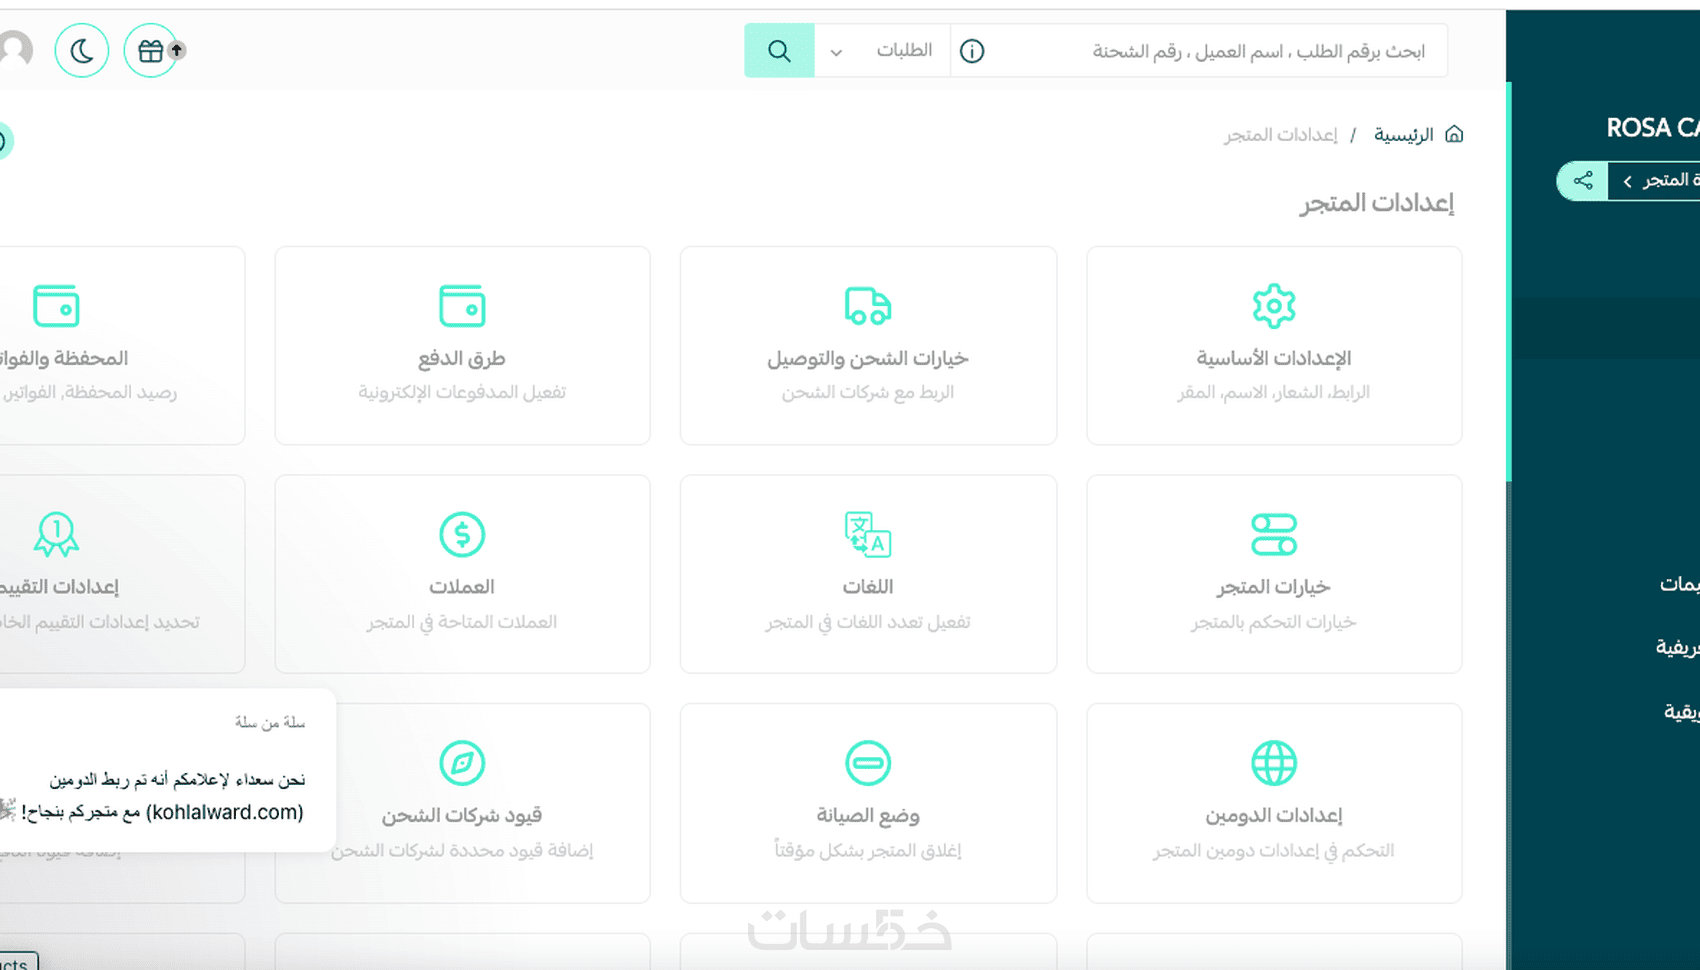Image resolution: width=1700 pixels, height=970 pixels.
Task: Click the wallet icon above المحفظة والفواتير
Action: (x=56, y=306)
